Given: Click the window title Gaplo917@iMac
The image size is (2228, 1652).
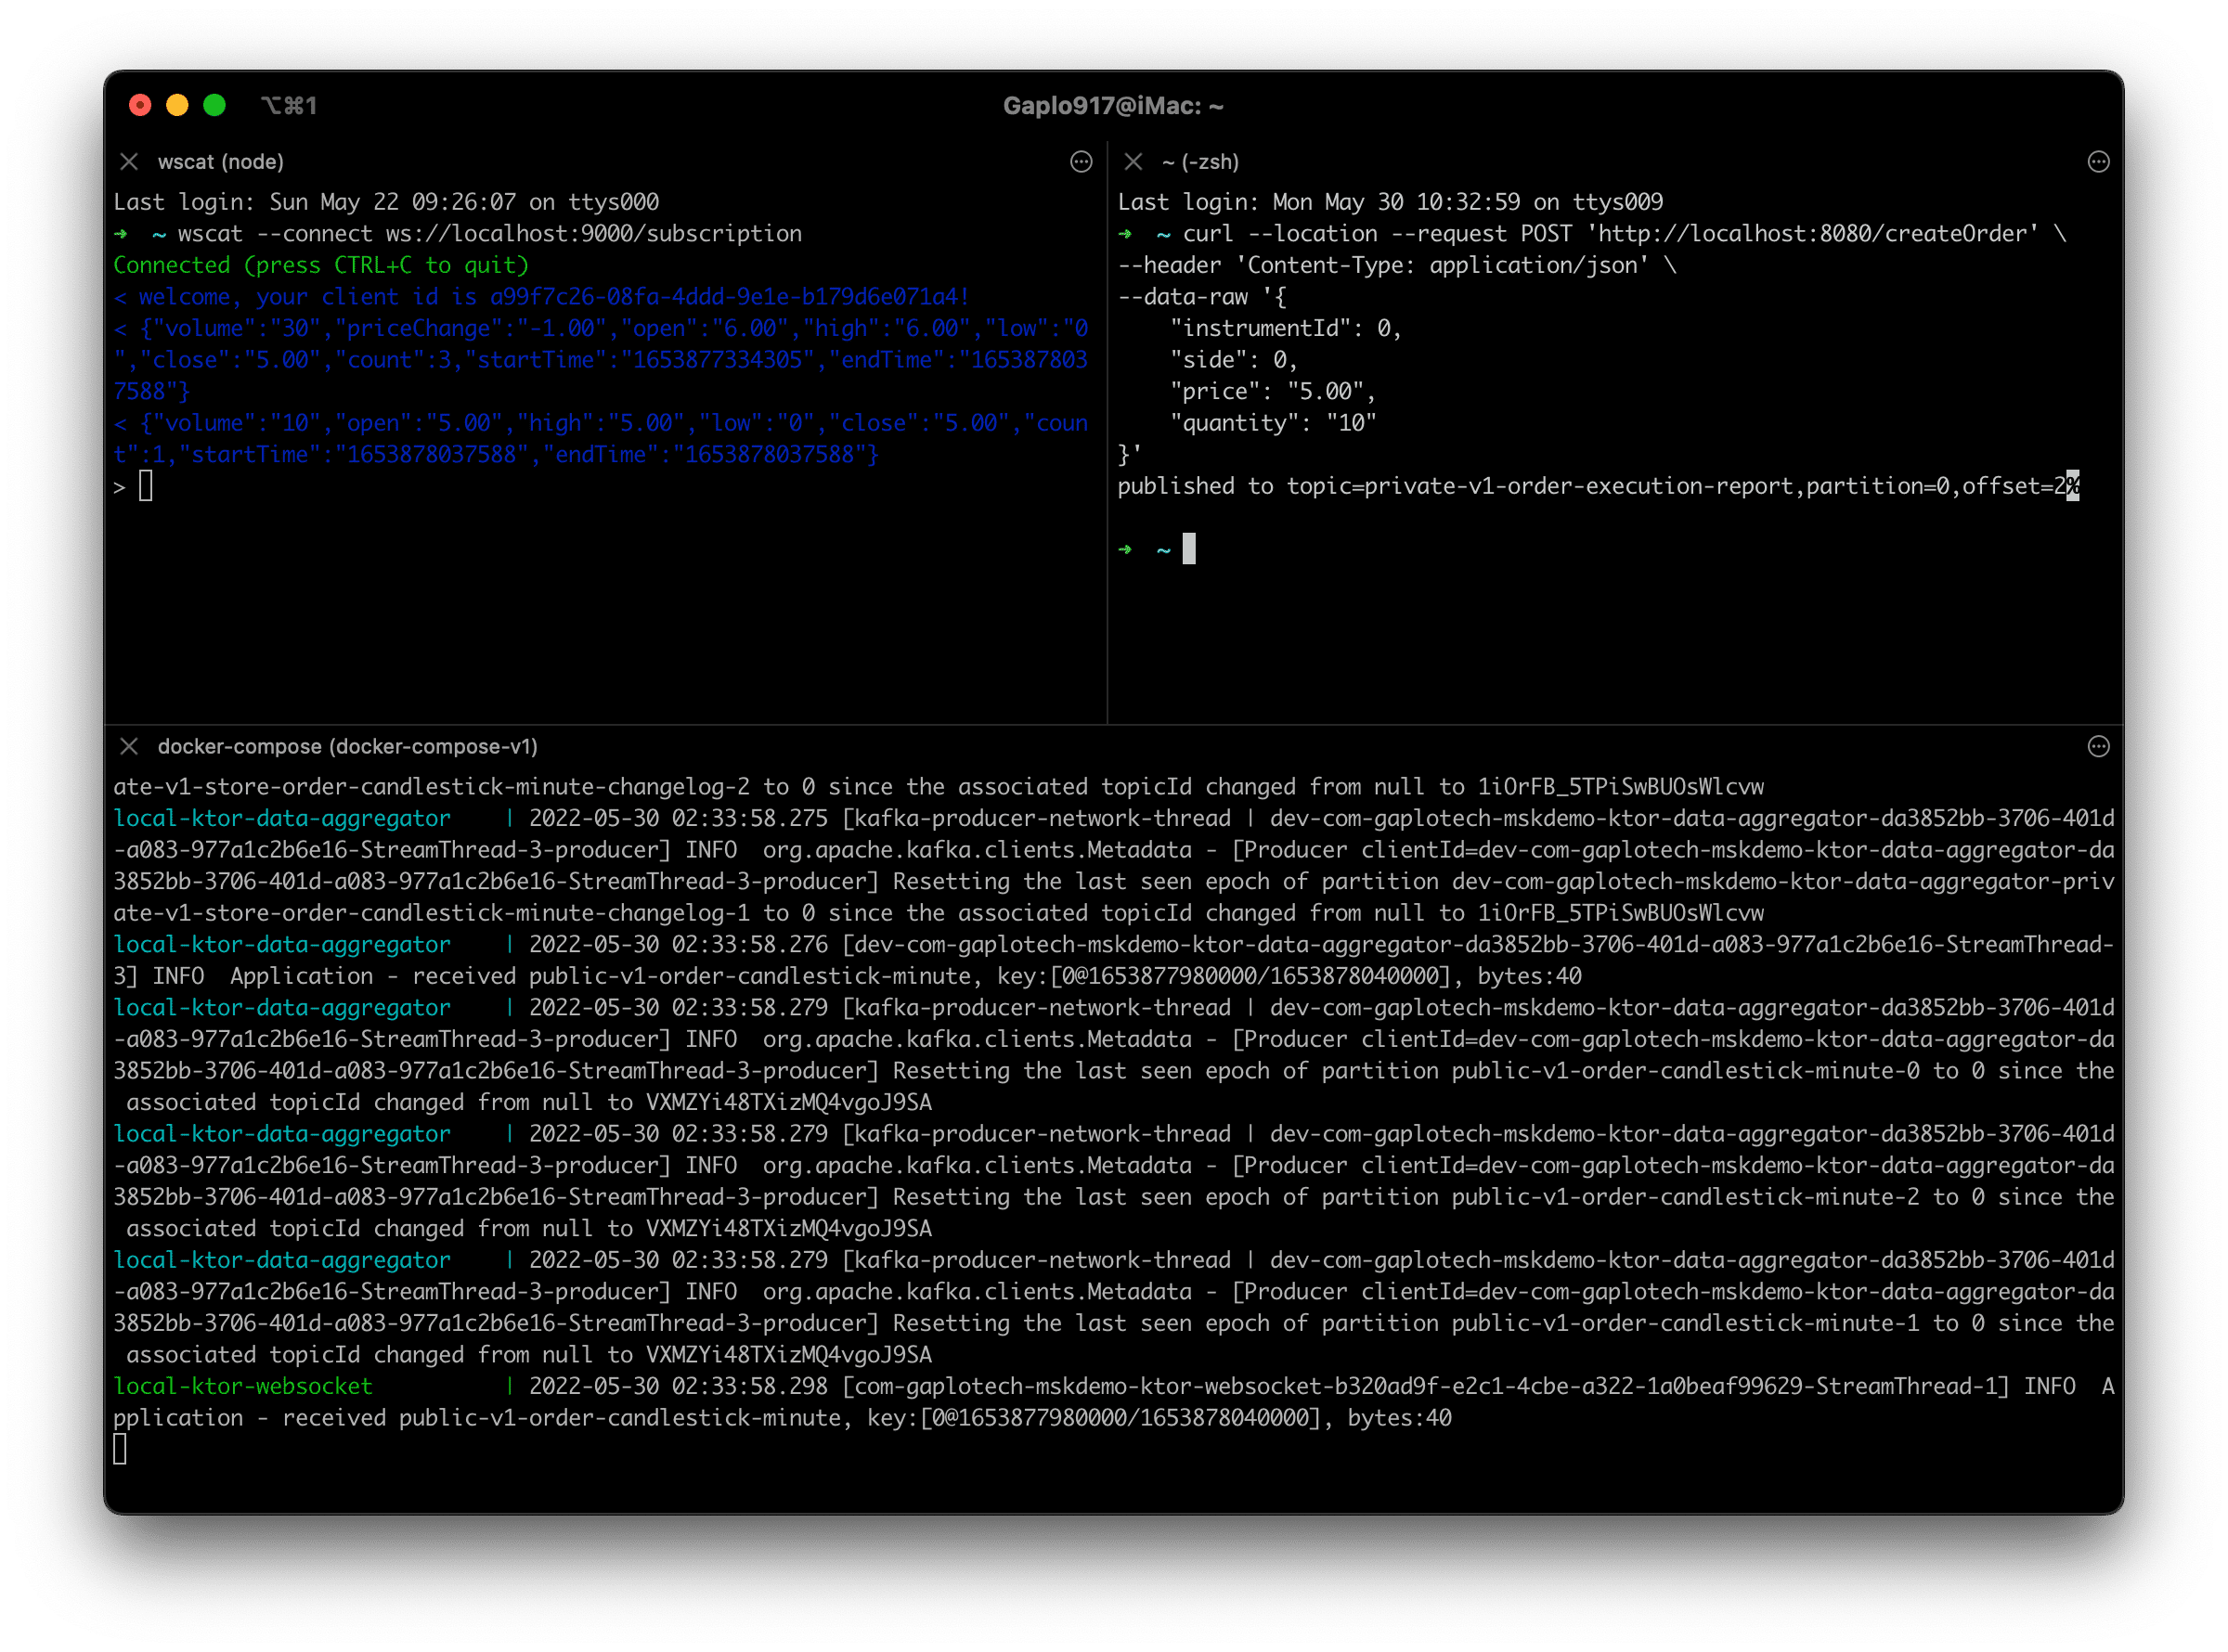Looking at the screenshot, I should point(1113,106).
